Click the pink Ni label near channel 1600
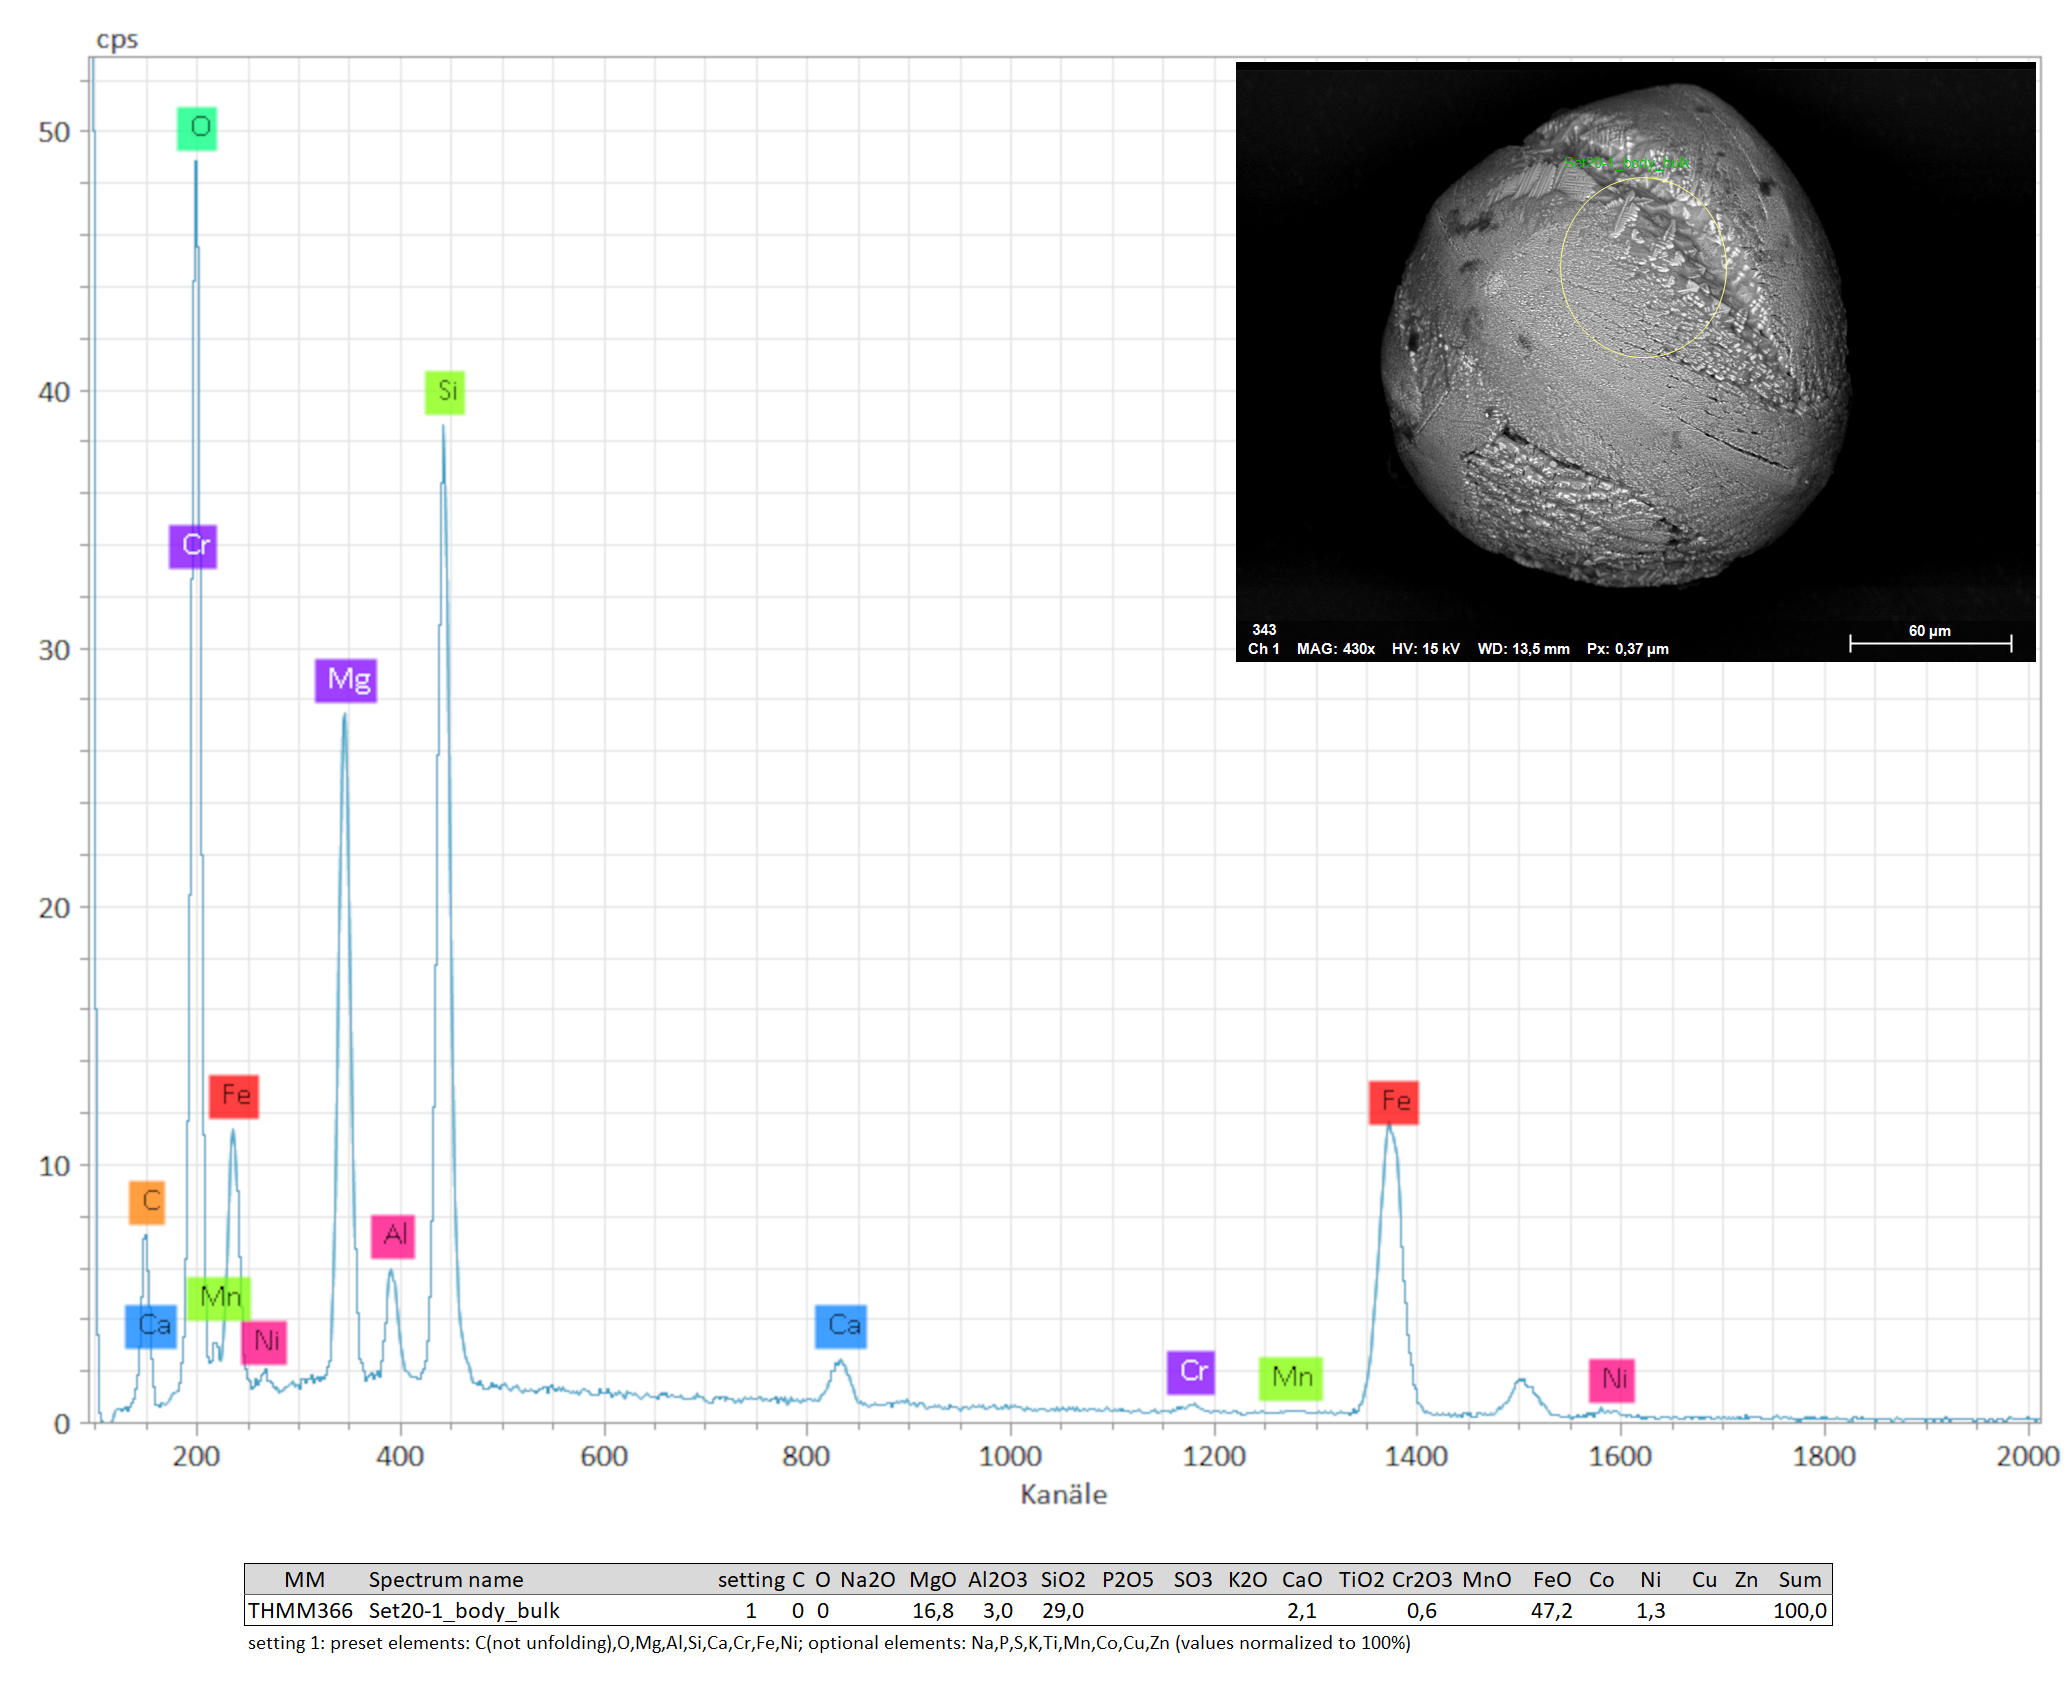The width and height of the screenshot is (2072, 1701). pyautogui.click(x=1612, y=1380)
